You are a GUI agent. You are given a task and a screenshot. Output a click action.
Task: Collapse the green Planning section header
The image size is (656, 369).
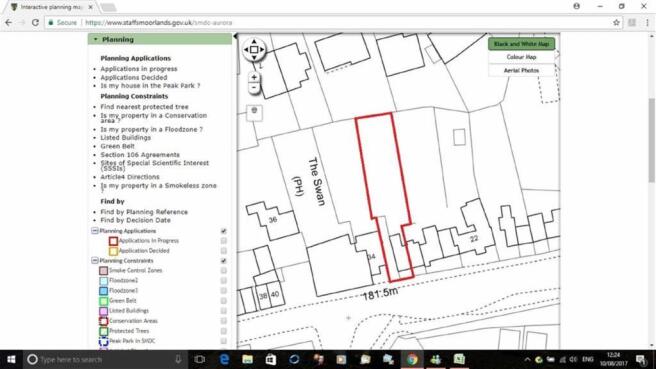[x=160, y=39]
